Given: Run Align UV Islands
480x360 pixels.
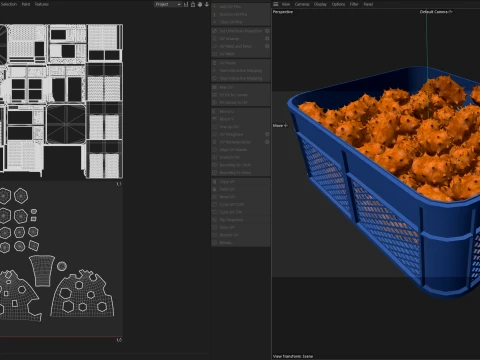Looking at the screenshot, I should pos(241,150).
